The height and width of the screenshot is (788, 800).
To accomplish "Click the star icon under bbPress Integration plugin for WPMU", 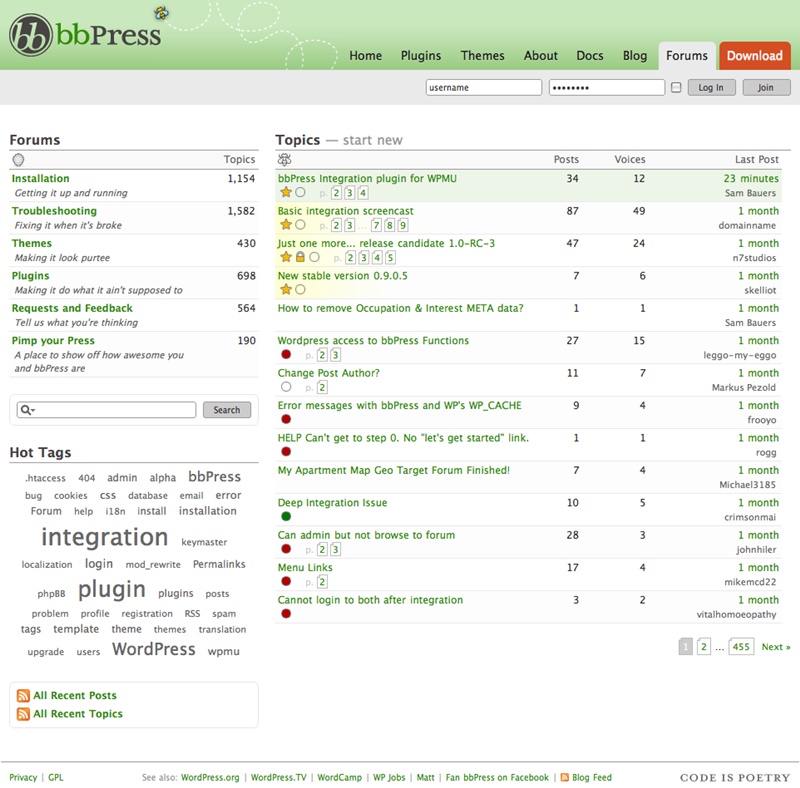I will click(286, 192).
